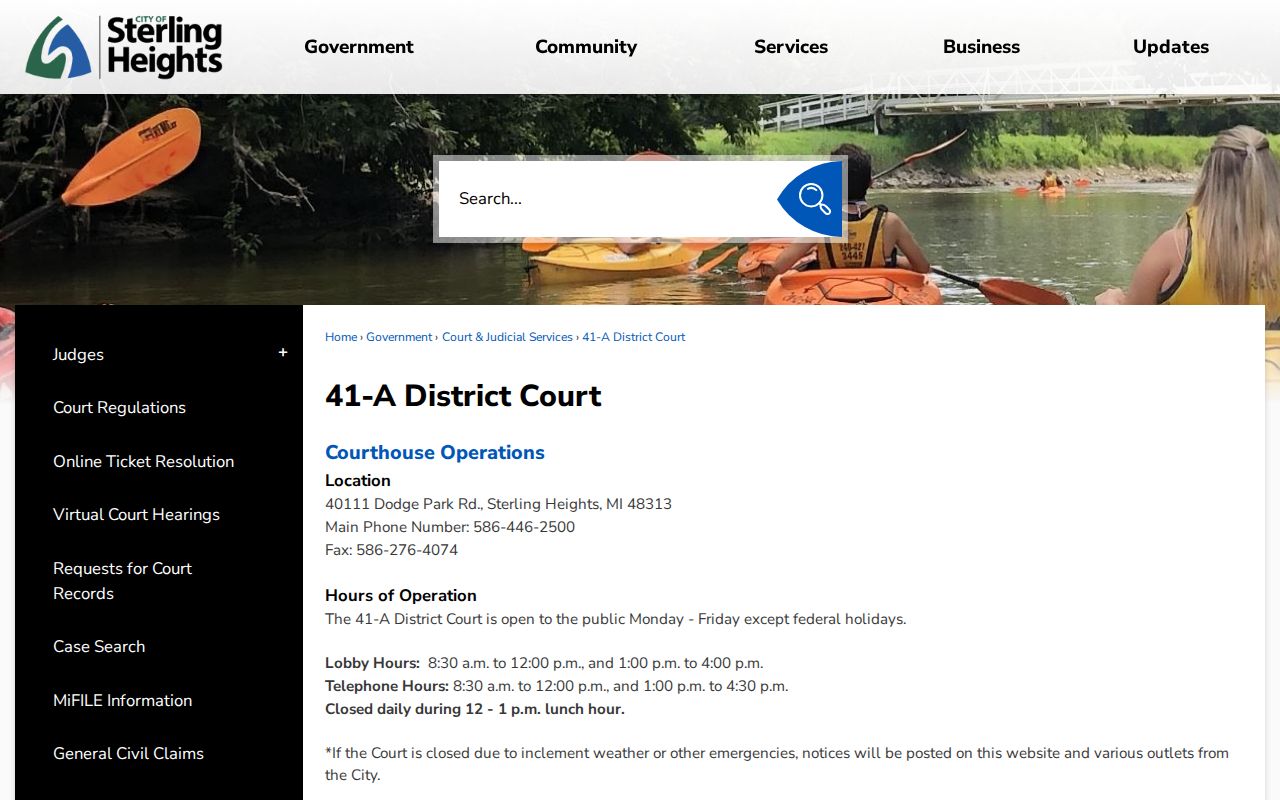The height and width of the screenshot is (800, 1280).
Task: Click into the Search field
Action: (608, 199)
